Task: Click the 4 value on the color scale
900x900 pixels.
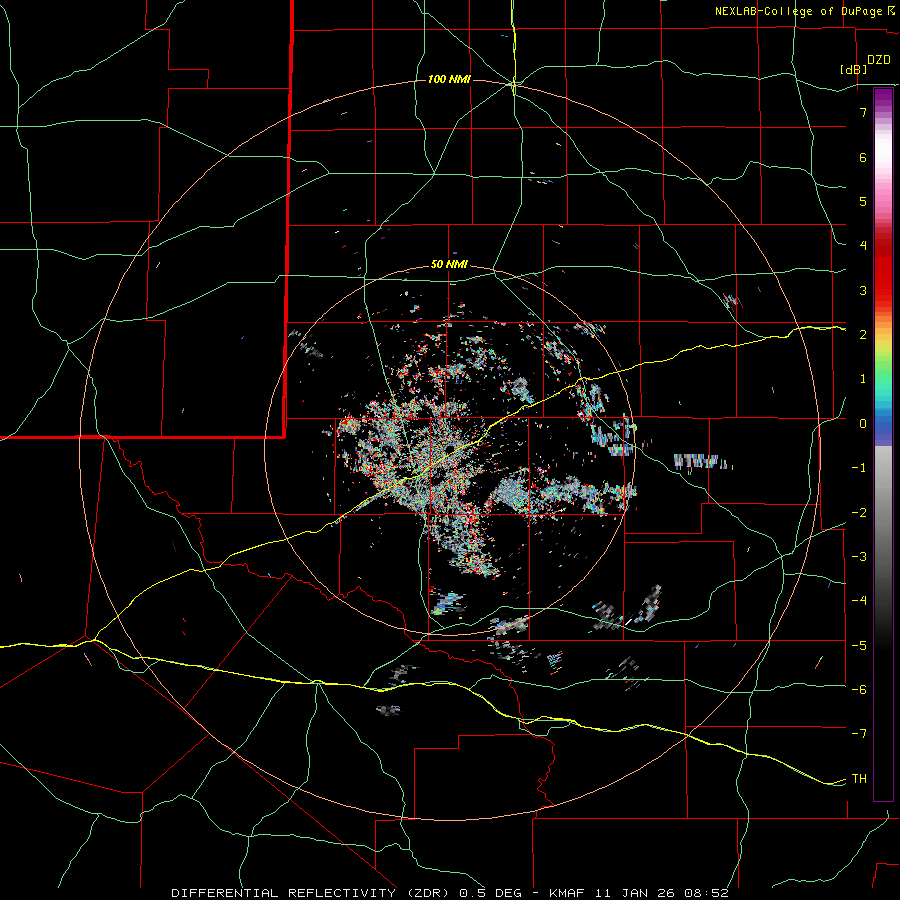Action: pyautogui.click(x=863, y=246)
